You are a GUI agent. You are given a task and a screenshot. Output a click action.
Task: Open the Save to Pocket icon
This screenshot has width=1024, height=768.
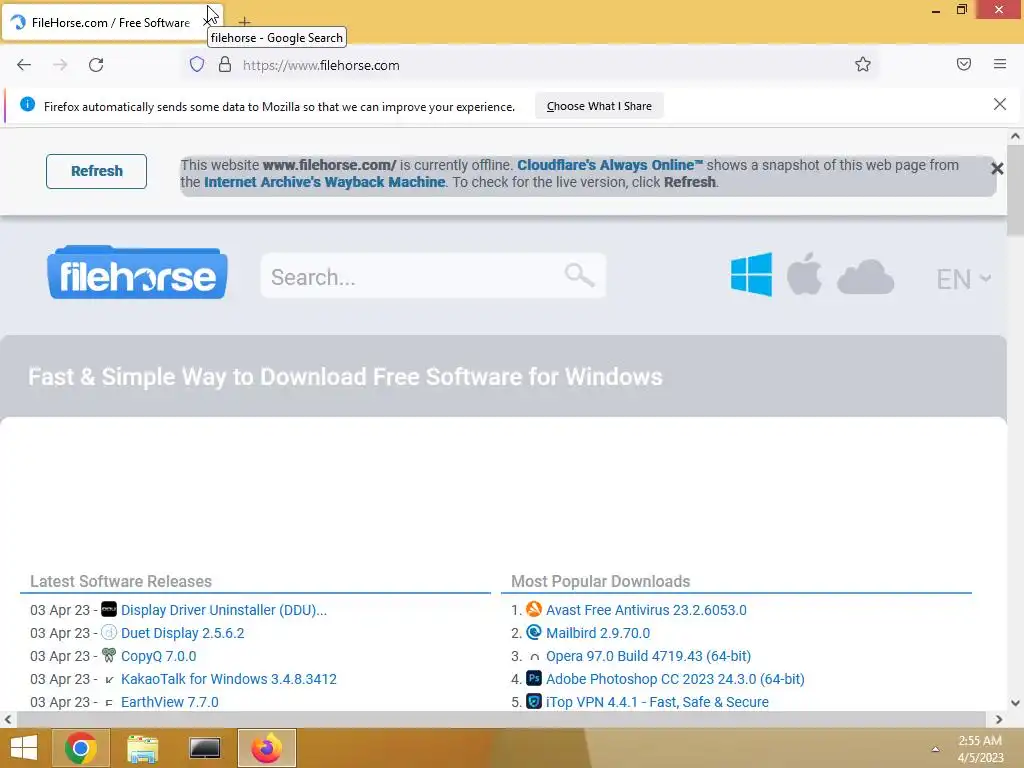[x=964, y=64]
